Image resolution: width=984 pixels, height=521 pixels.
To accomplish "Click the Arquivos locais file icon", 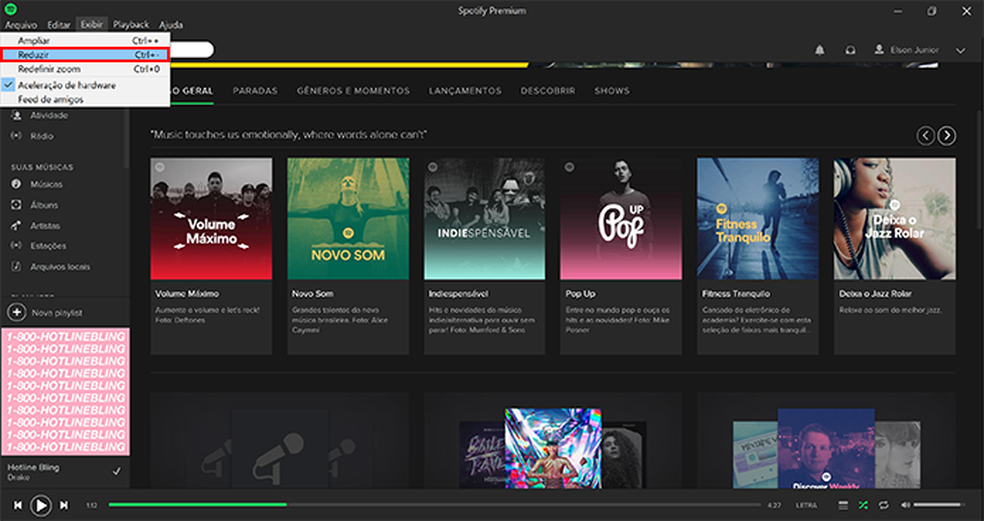I will click(x=17, y=267).
